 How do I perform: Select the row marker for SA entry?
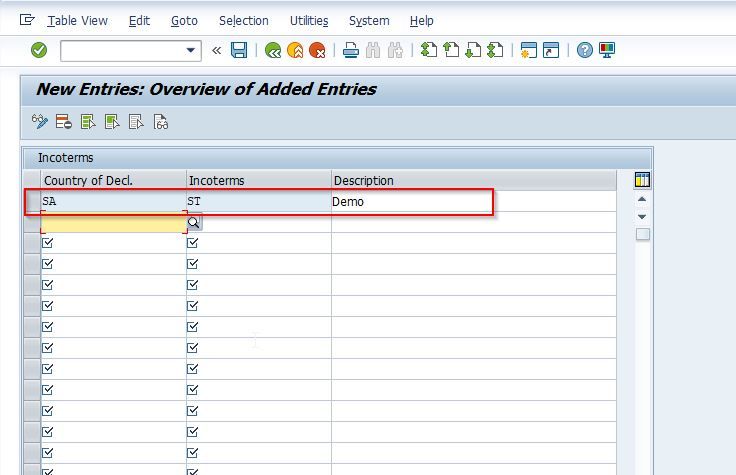(x=32, y=201)
